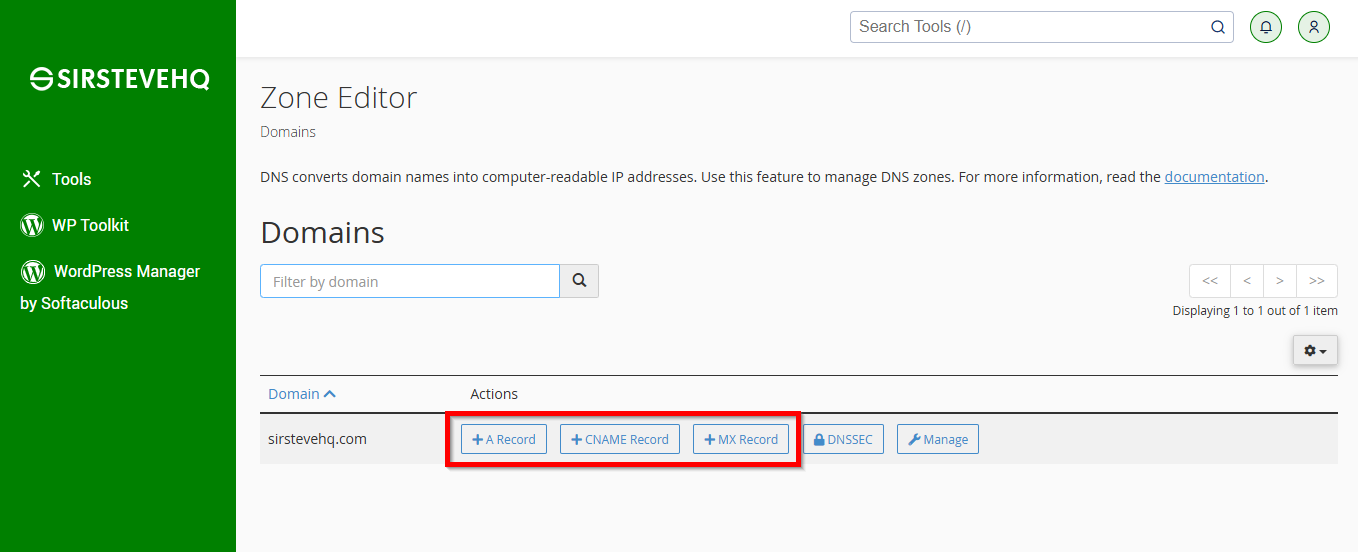Screen dimensions: 1358x552
Task: Add a CNAME Record
Action: point(620,439)
